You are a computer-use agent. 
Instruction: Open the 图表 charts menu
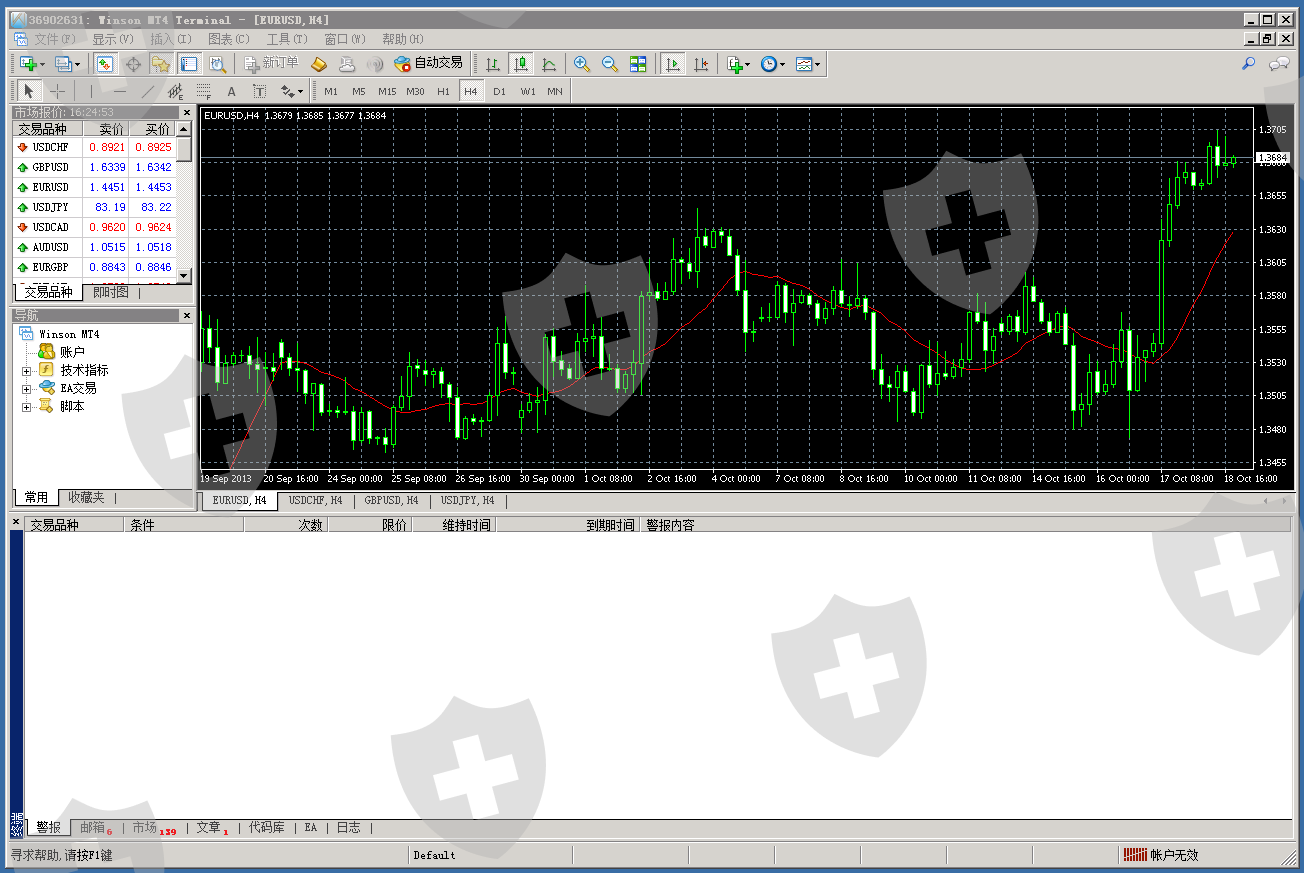click(x=228, y=39)
